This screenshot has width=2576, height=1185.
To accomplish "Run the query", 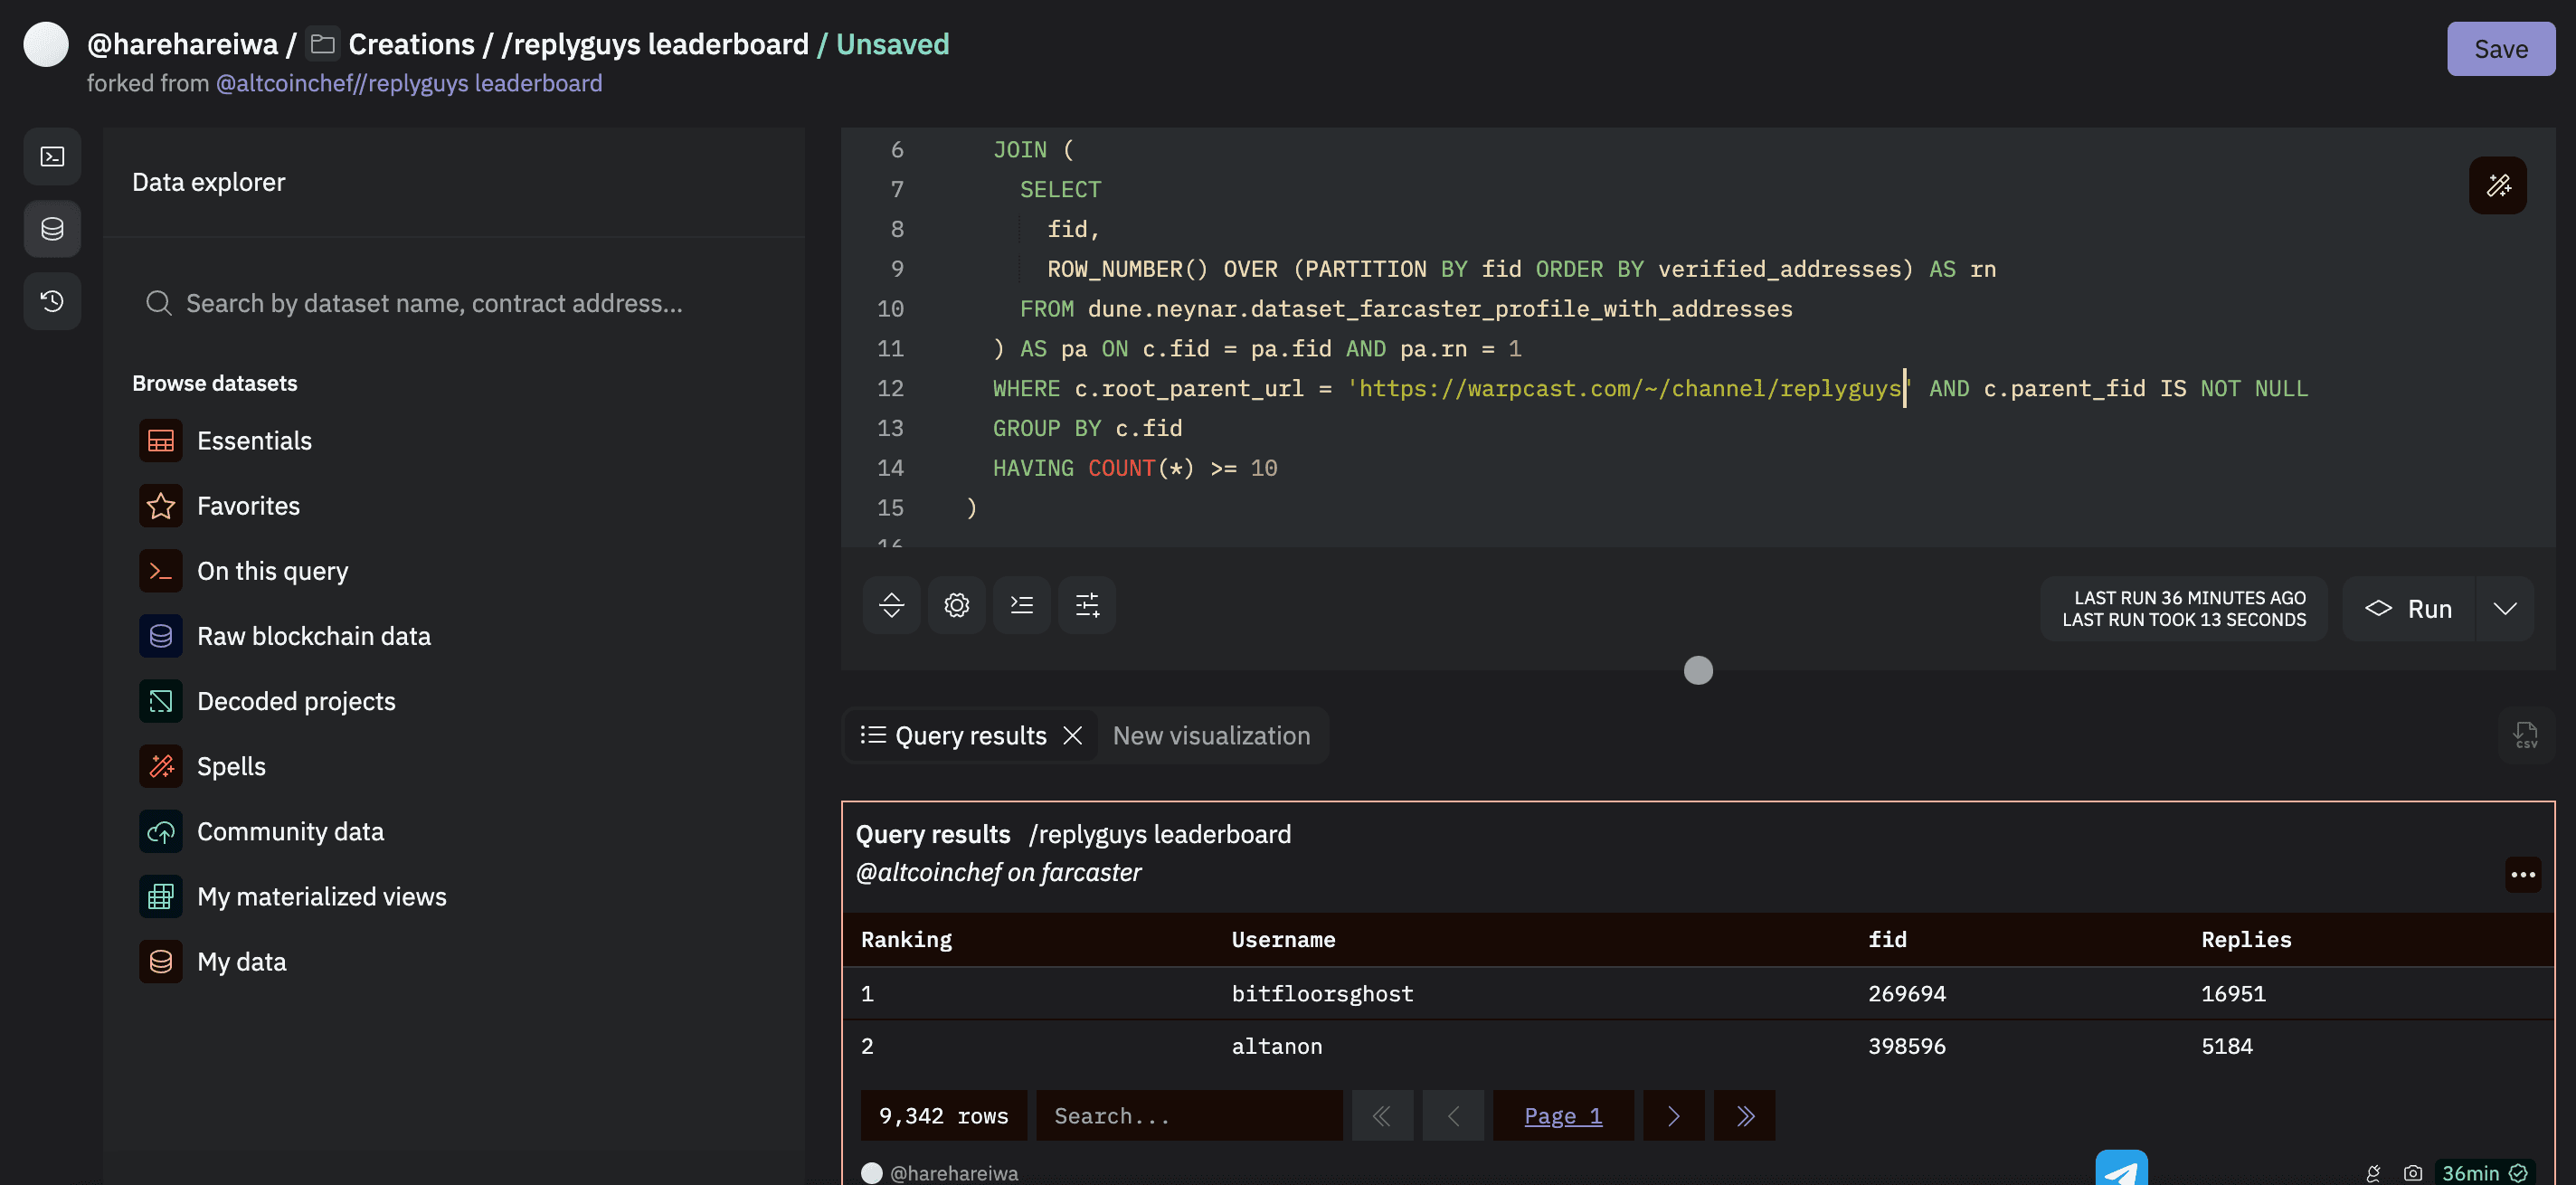I will point(2408,609).
